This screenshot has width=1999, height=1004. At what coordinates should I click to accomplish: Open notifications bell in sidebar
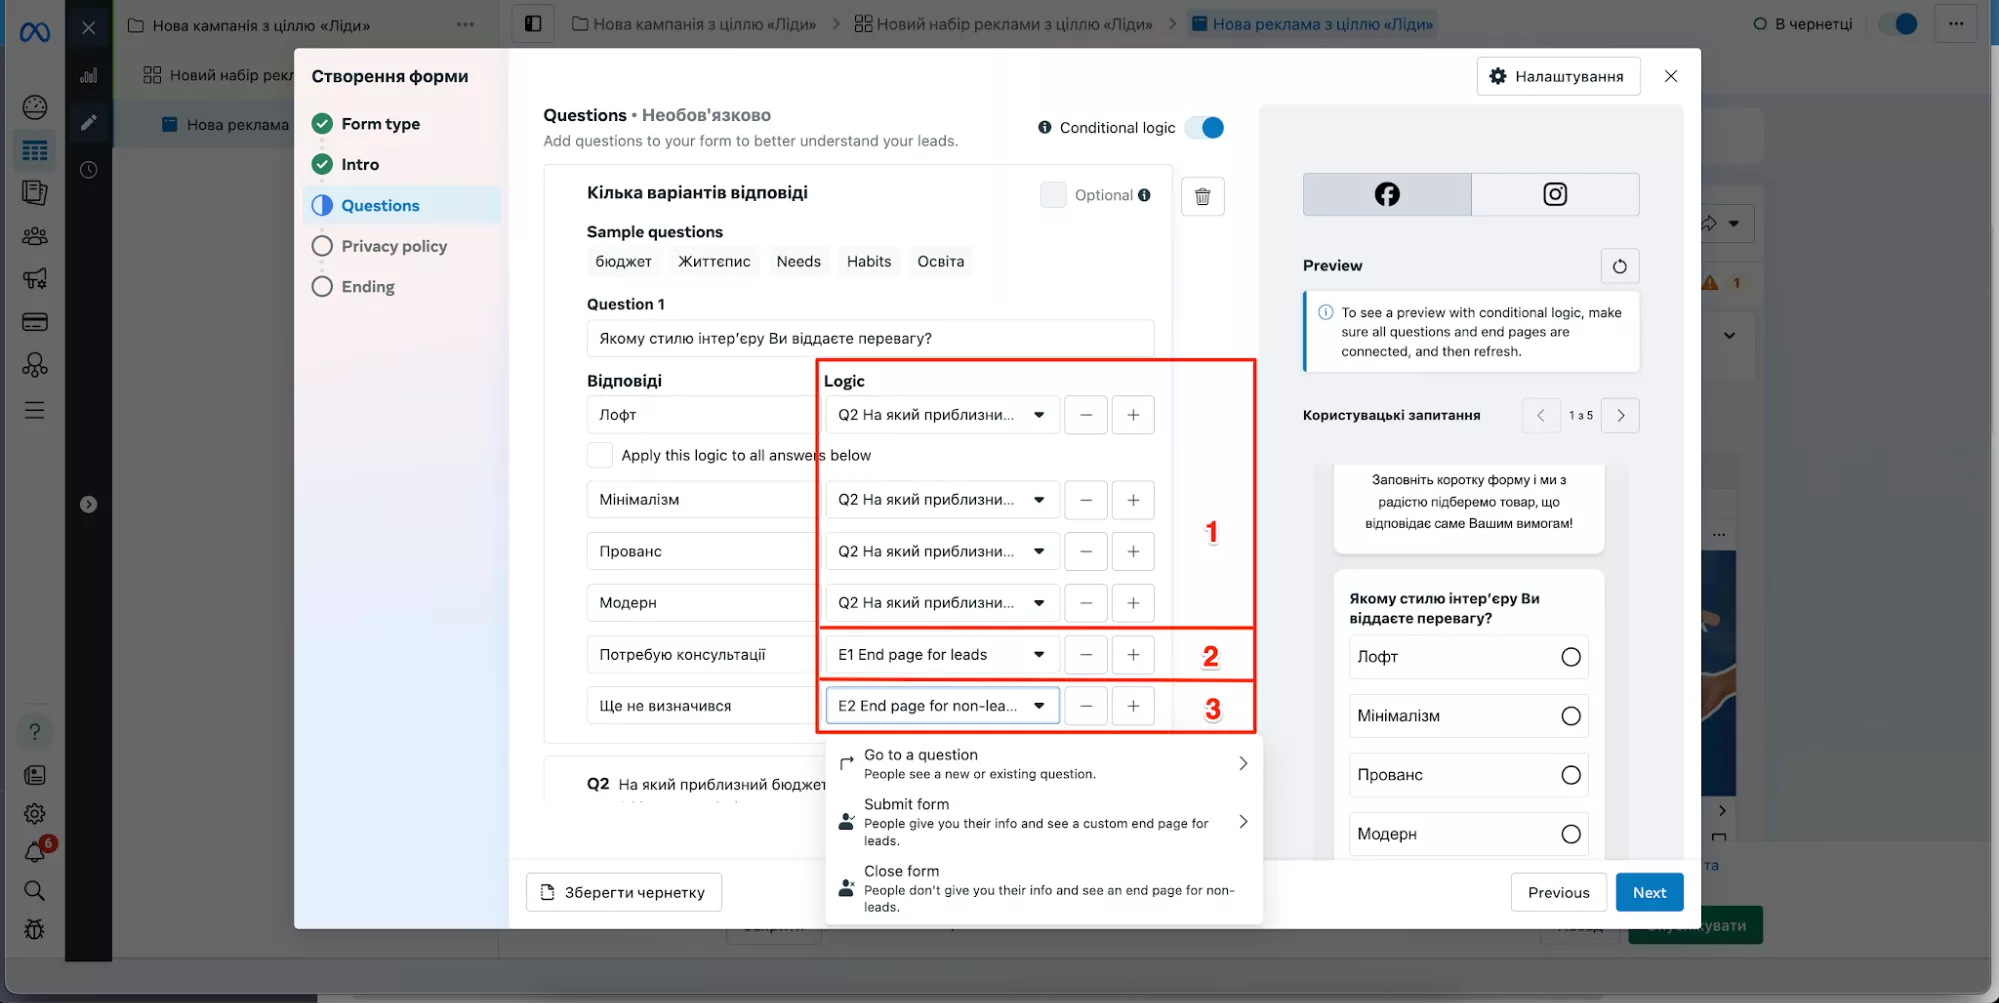point(35,852)
